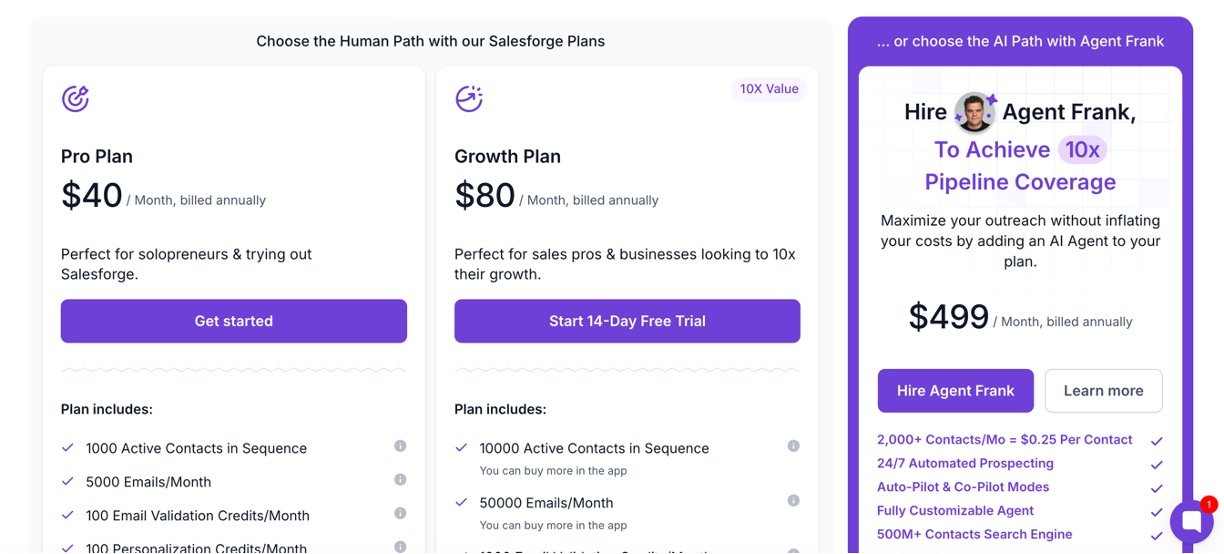
Task: Click Agent Frank's avatar photo
Action: 974,112
